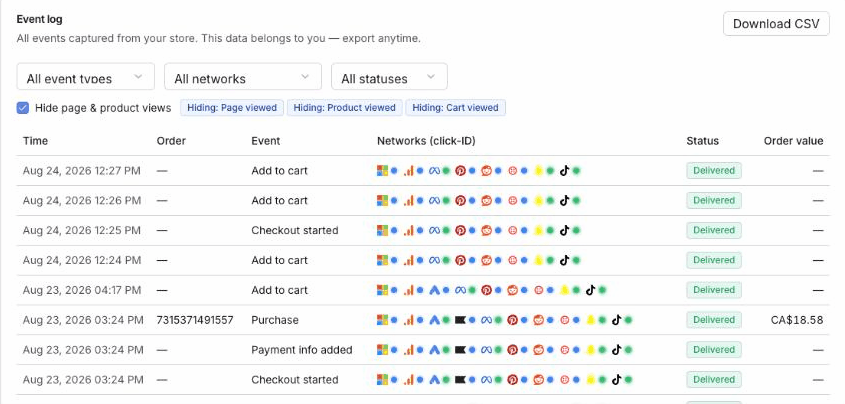Image resolution: width=845 pixels, height=404 pixels.
Task: Click Delivered badge in Purchase row
Action: point(714,320)
